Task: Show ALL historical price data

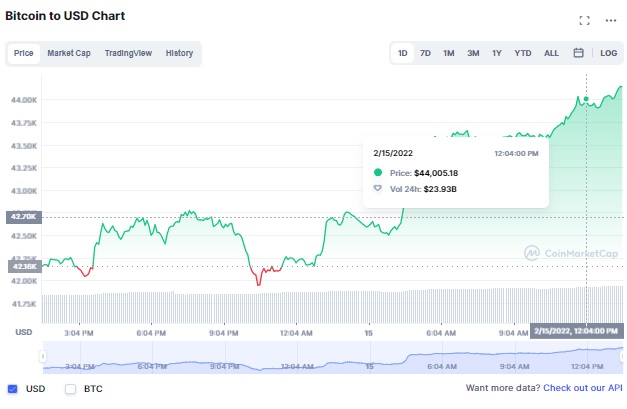Action: pos(551,53)
